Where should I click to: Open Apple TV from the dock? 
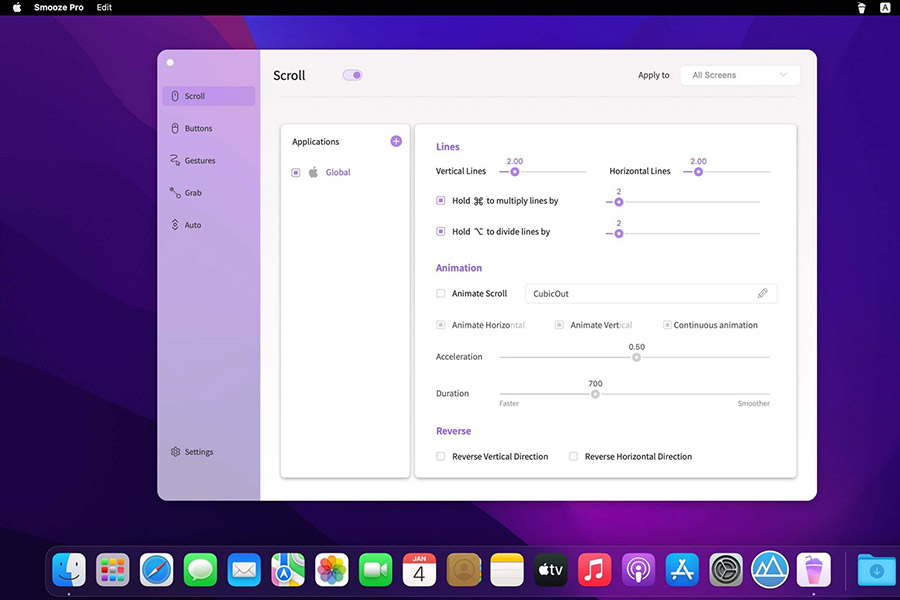[550, 570]
